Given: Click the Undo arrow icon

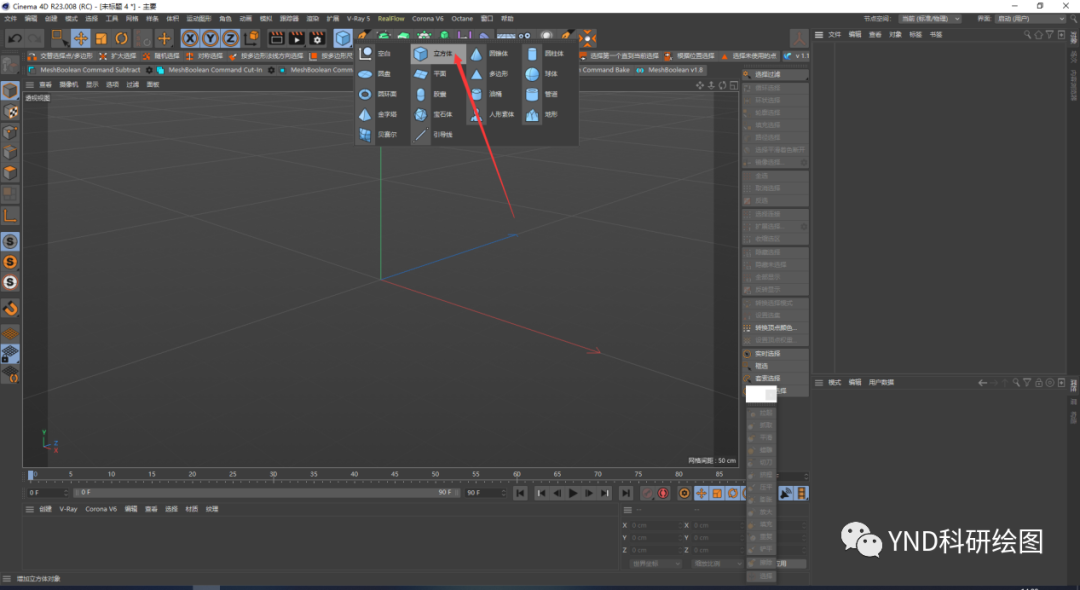Looking at the screenshot, I should point(14,39).
